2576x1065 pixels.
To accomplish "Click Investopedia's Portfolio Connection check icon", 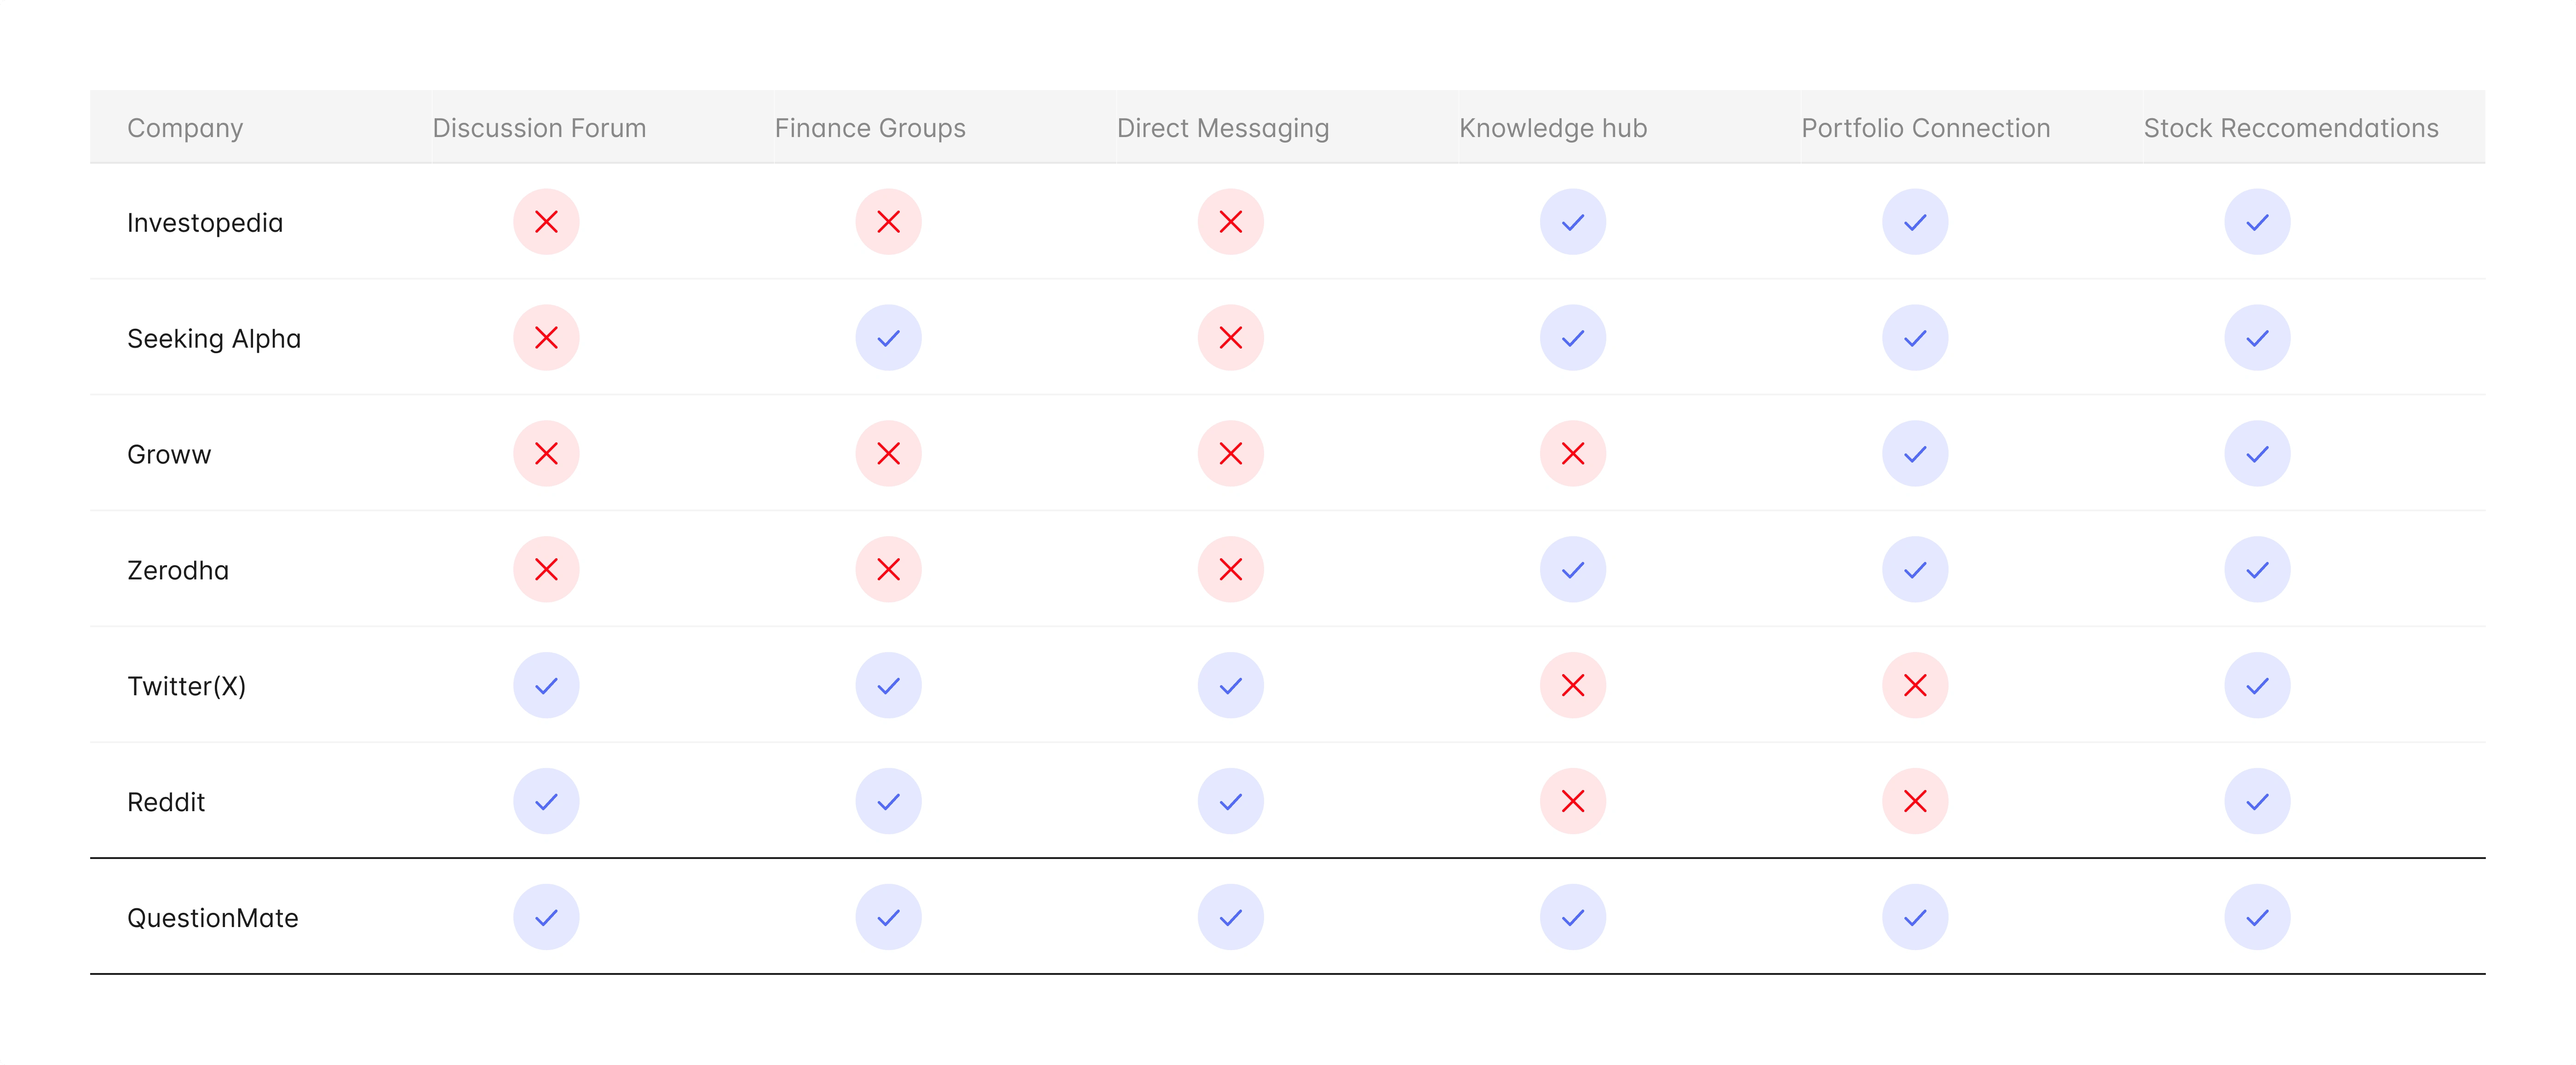I will pos(1915,222).
